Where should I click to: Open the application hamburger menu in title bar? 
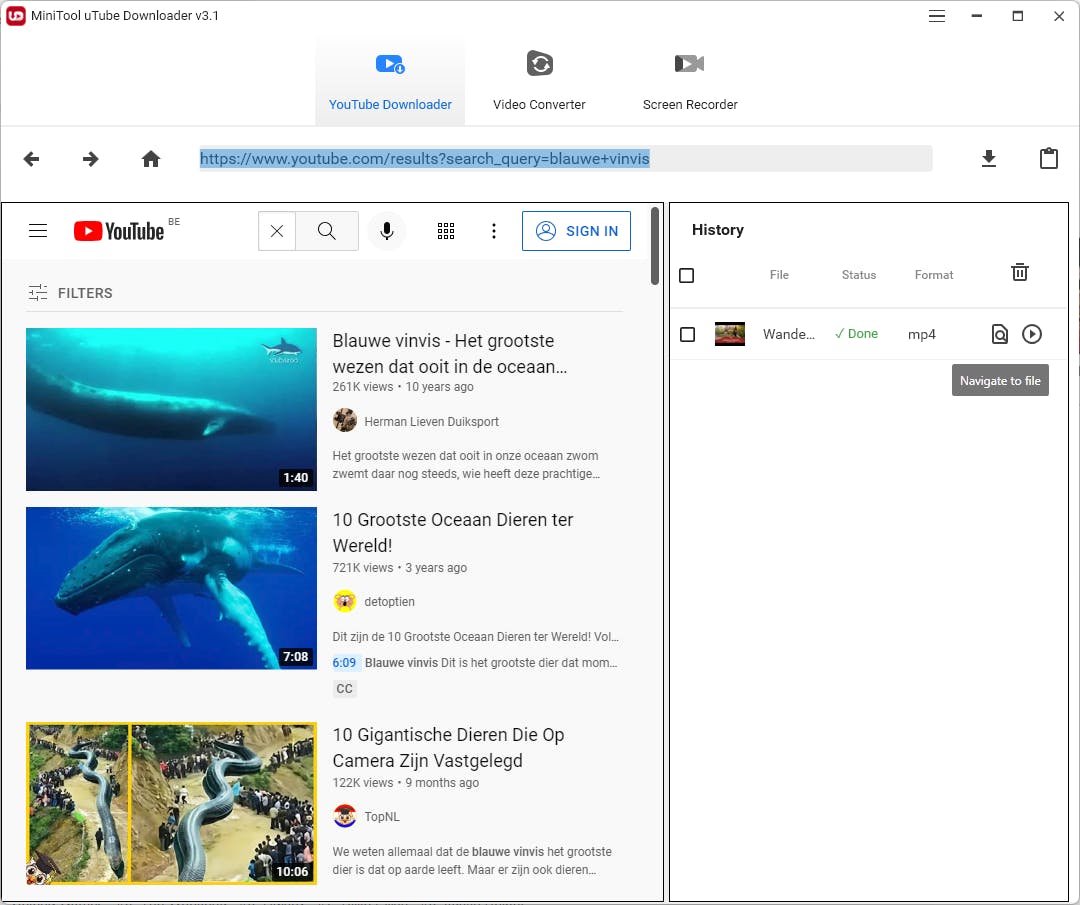coord(936,16)
